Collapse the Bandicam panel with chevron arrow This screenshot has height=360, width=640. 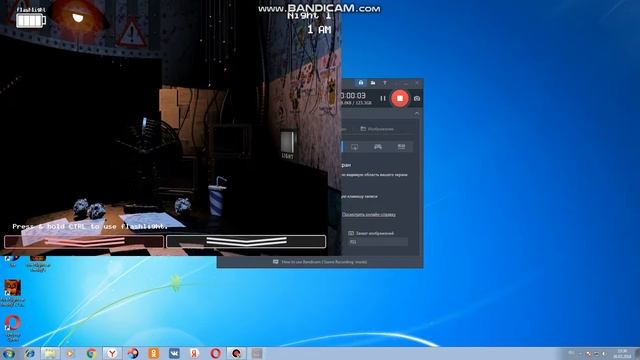tap(417, 113)
